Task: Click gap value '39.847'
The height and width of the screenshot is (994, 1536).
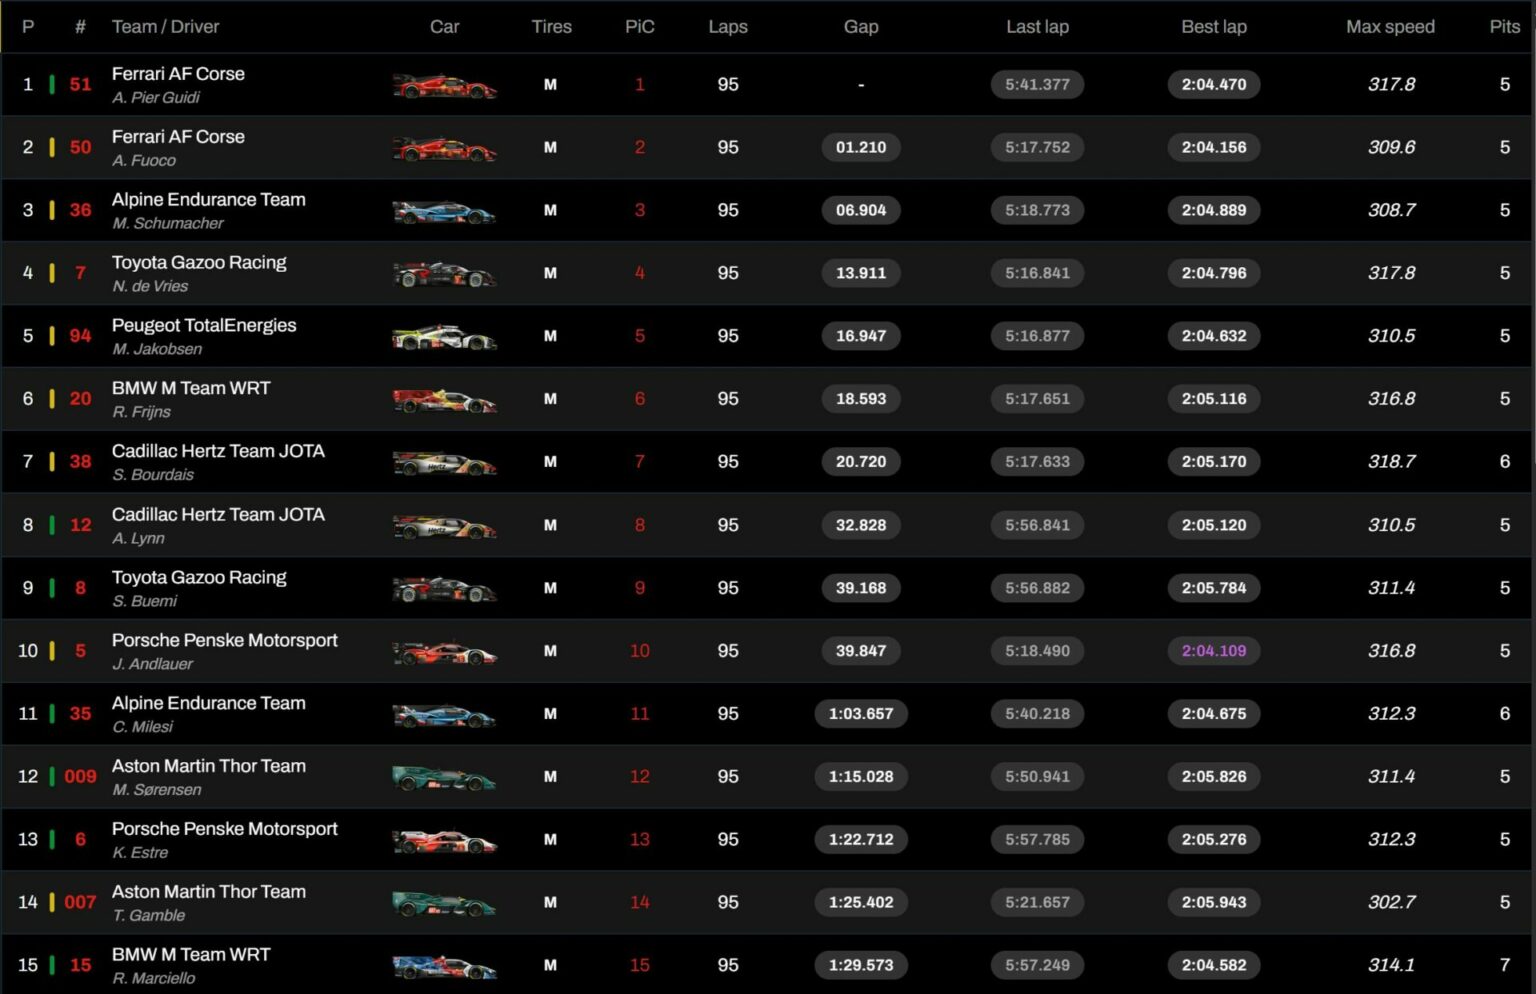Action: click(861, 651)
